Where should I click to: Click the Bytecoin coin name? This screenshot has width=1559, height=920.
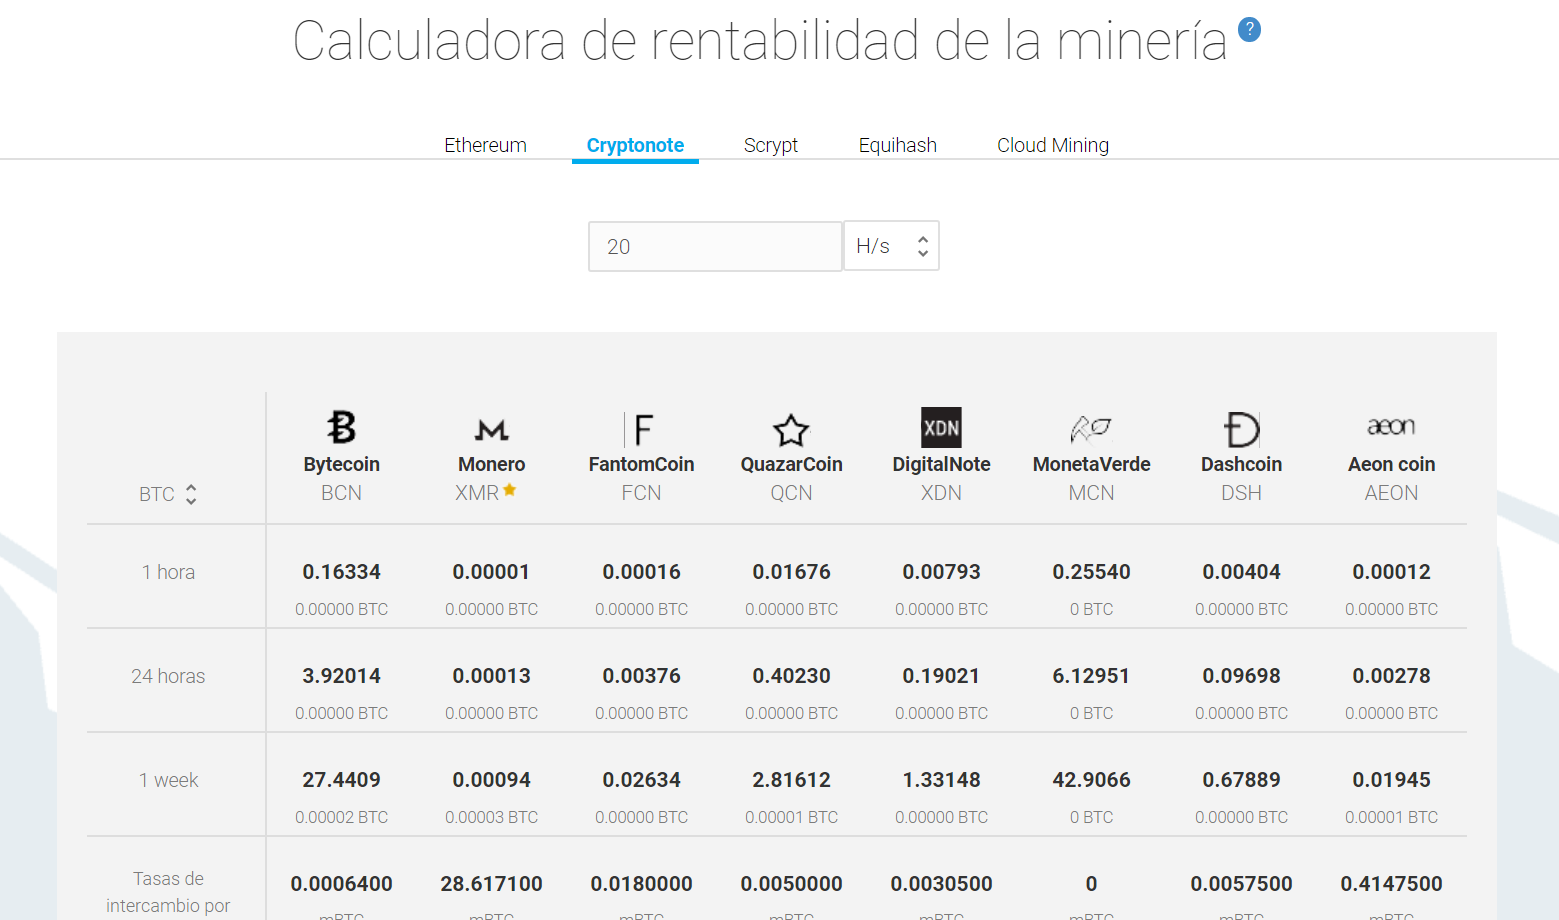342,464
